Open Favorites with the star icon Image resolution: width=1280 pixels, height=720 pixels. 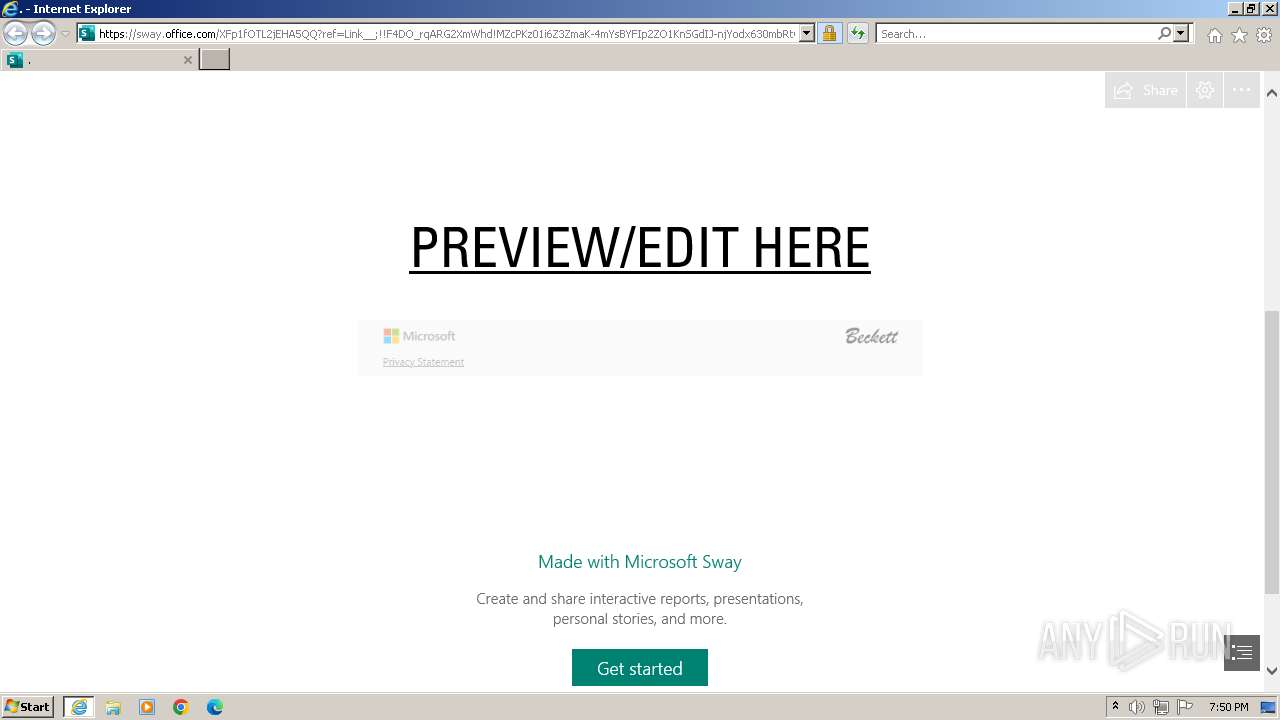point(1239,35)
